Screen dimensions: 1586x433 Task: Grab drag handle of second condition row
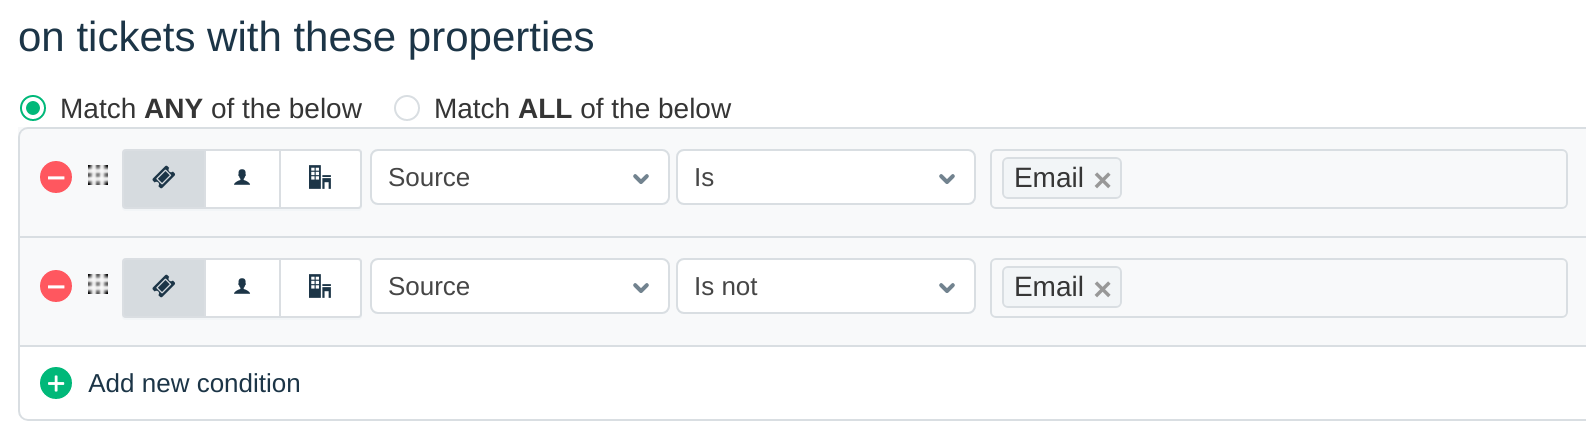[x=98, y=285]
